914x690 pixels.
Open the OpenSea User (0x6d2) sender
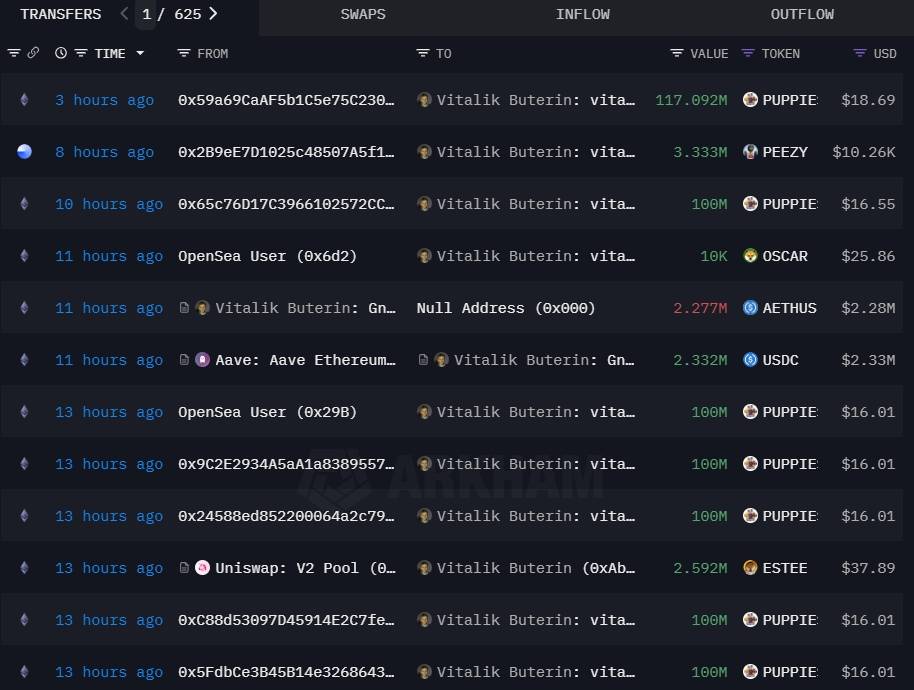pos(268,256)
